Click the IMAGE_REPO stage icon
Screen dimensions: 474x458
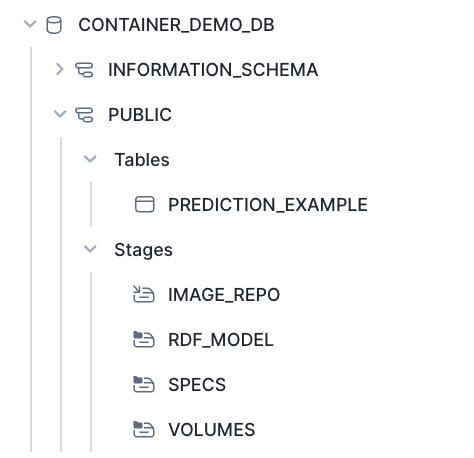click(144, 294)
